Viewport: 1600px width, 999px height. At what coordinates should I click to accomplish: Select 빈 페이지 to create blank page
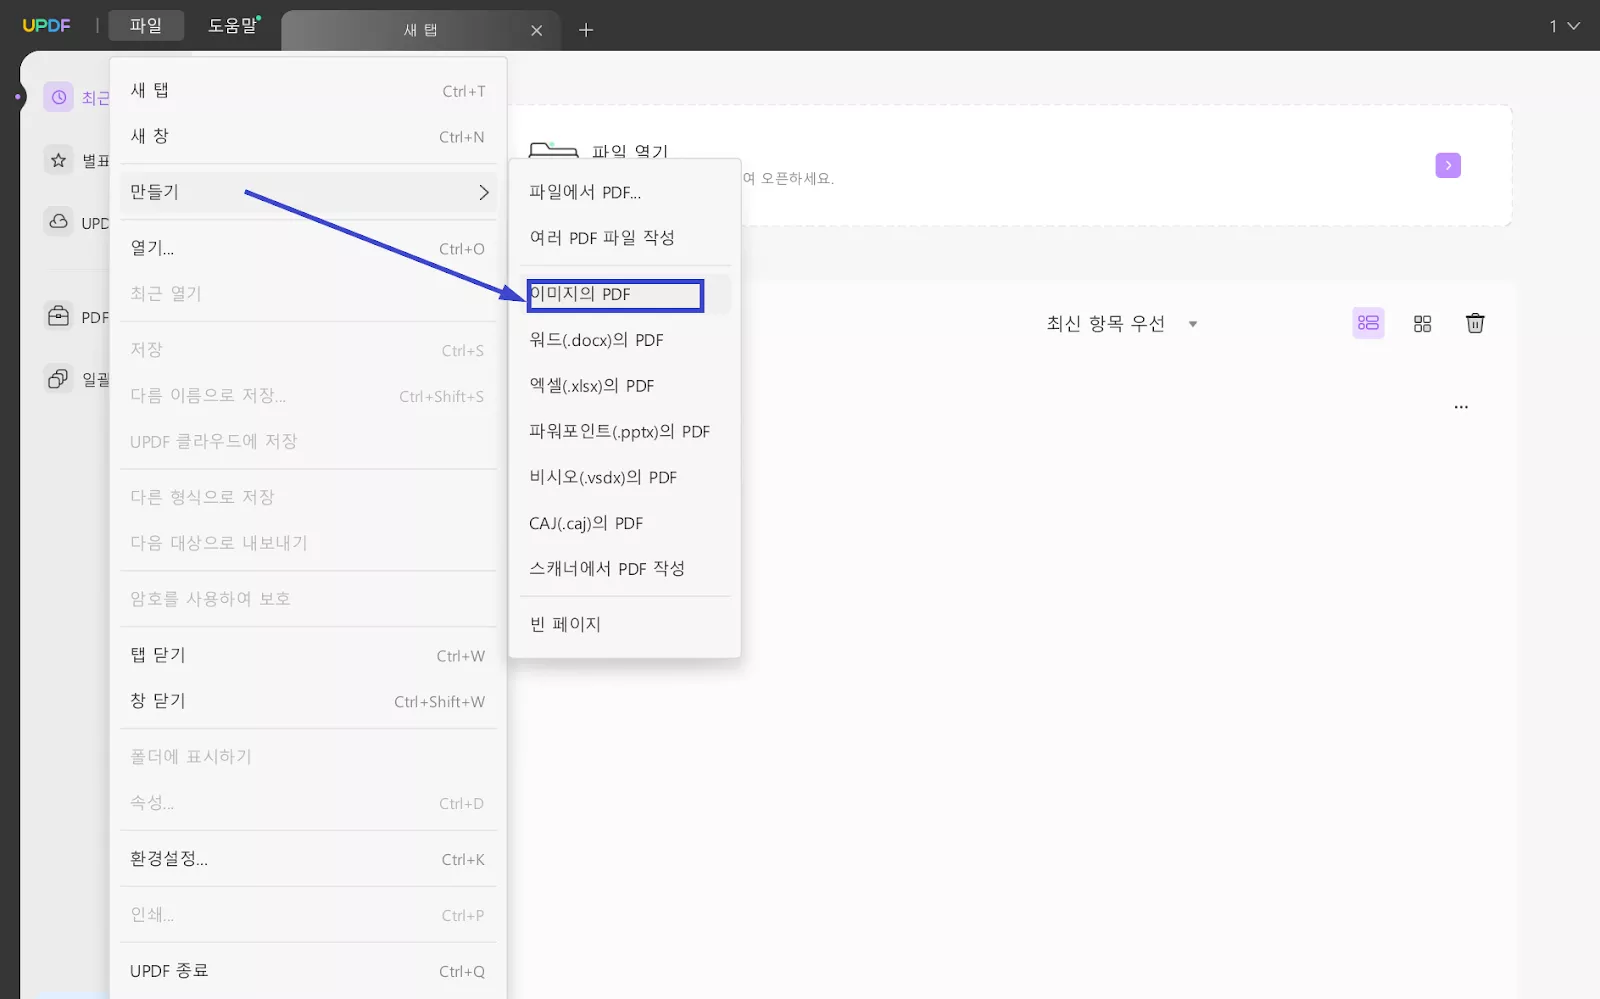pyautogui.click(x=565, y=624)
